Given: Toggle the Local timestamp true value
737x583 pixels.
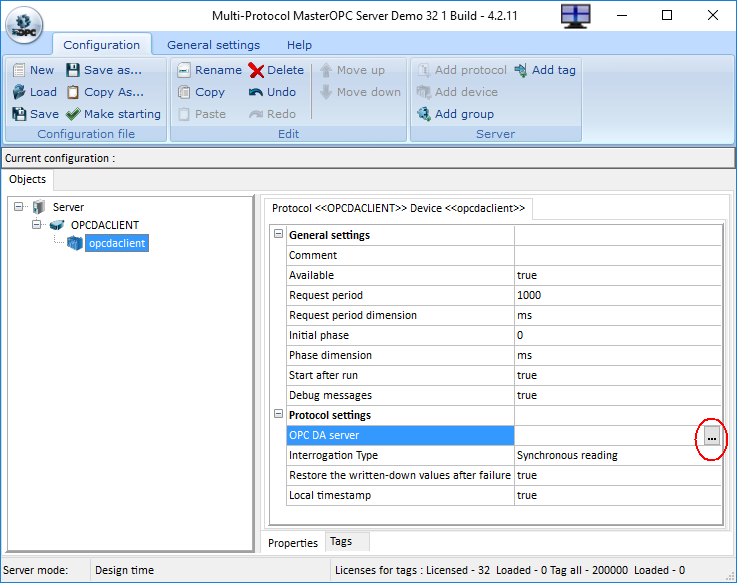Looking at the screenshot, I should 618,496.
